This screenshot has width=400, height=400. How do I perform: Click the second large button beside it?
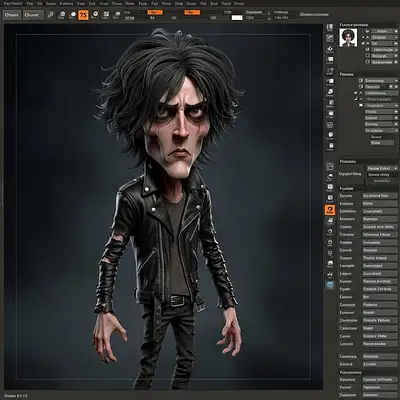(33, 15)
